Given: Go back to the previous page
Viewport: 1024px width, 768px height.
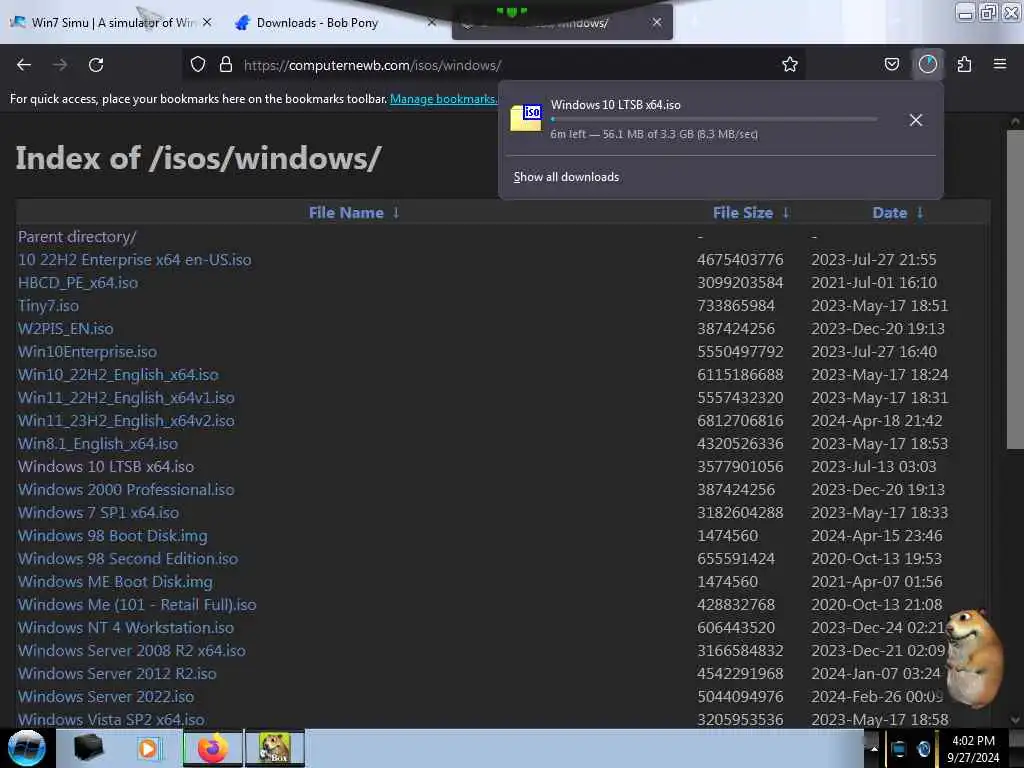Looking at the screenshot, I should [x=24, y=65].
